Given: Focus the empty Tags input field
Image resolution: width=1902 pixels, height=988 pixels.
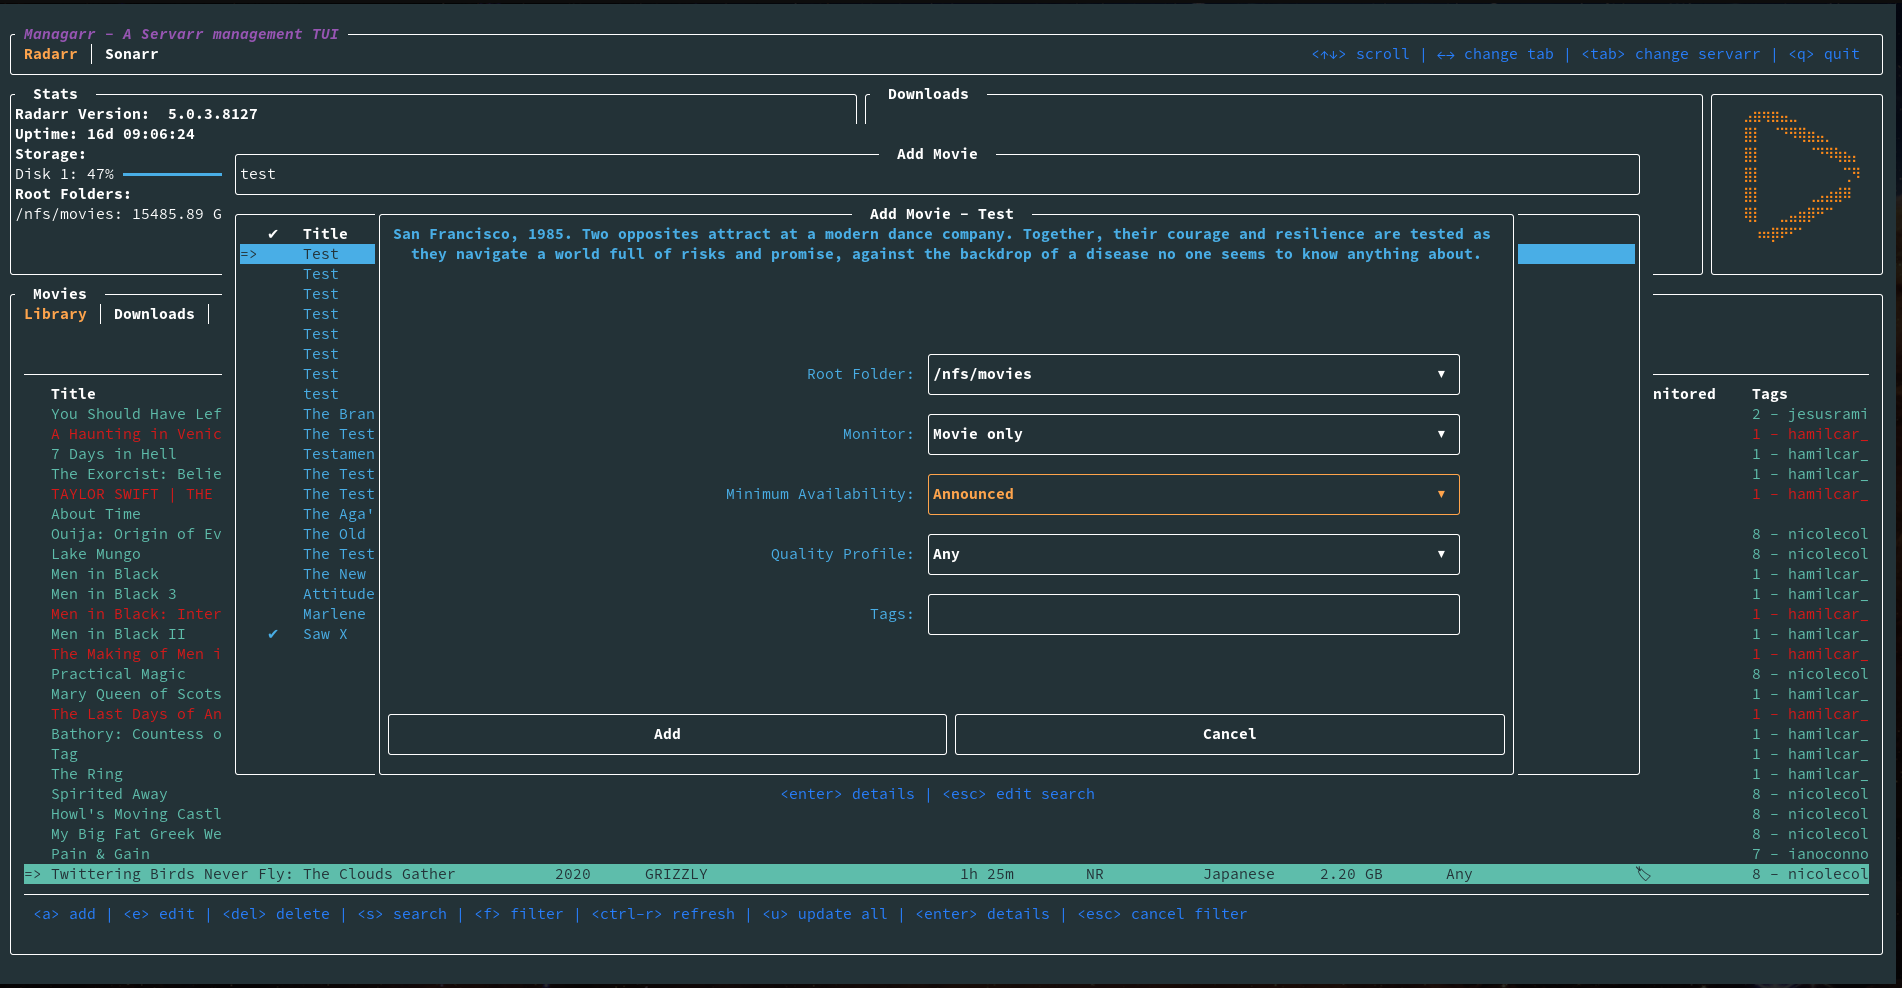Looking at the screenshot, I should coord(1193,614).
